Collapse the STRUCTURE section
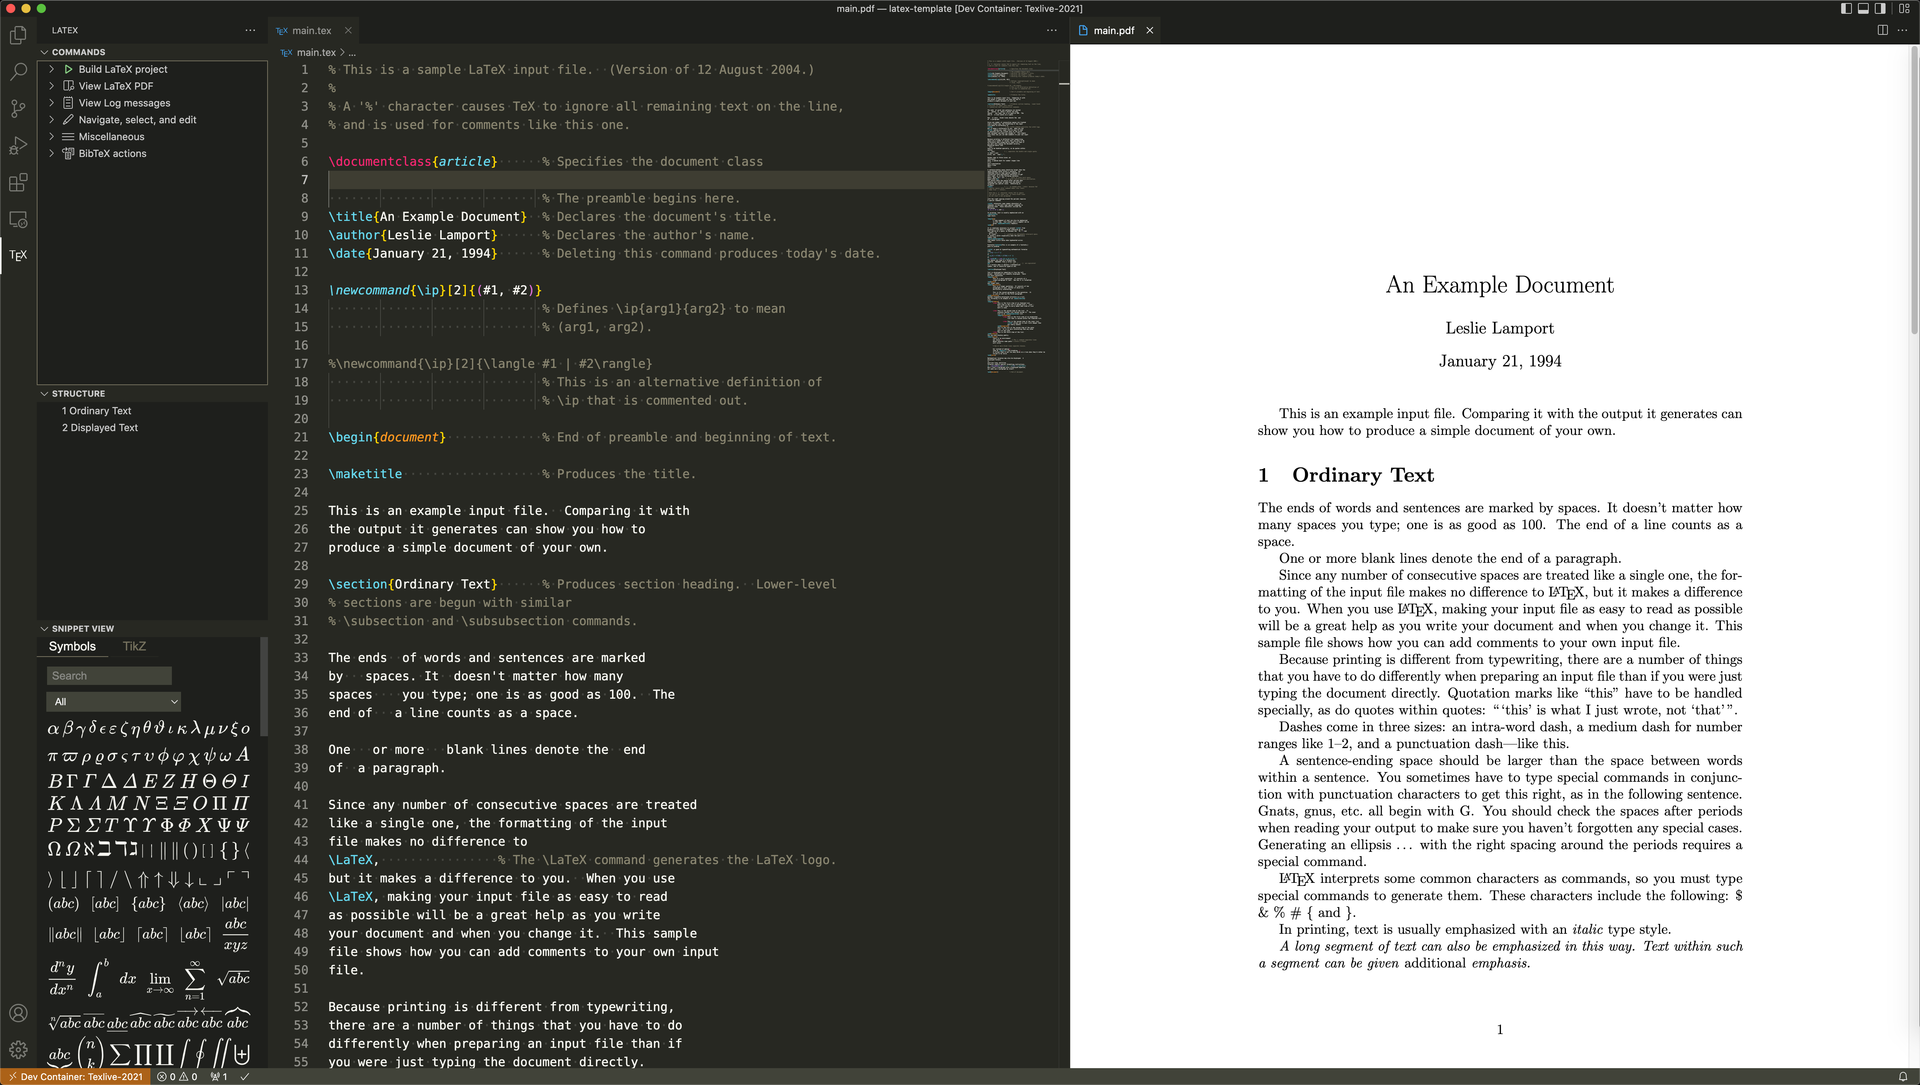The width and height of the screenshot is (1920, 1085). 78,393
